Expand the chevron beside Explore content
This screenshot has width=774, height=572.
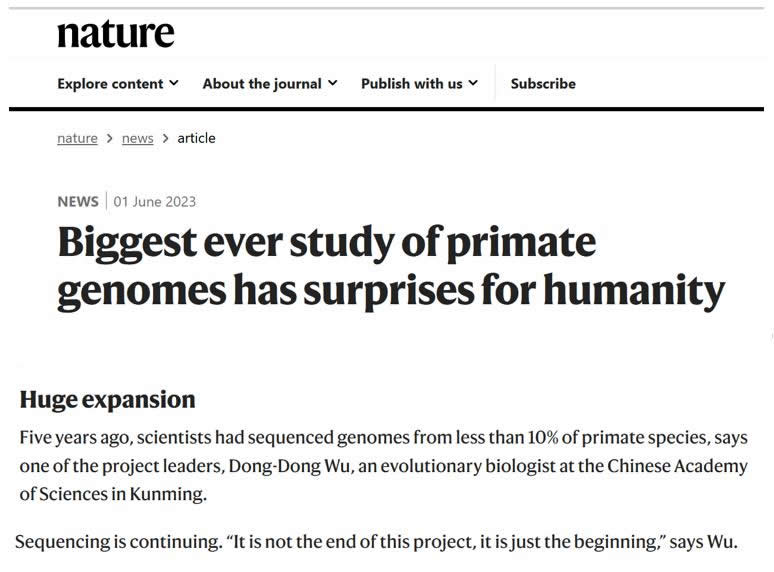pyautogui.click(x=174, y=83)
